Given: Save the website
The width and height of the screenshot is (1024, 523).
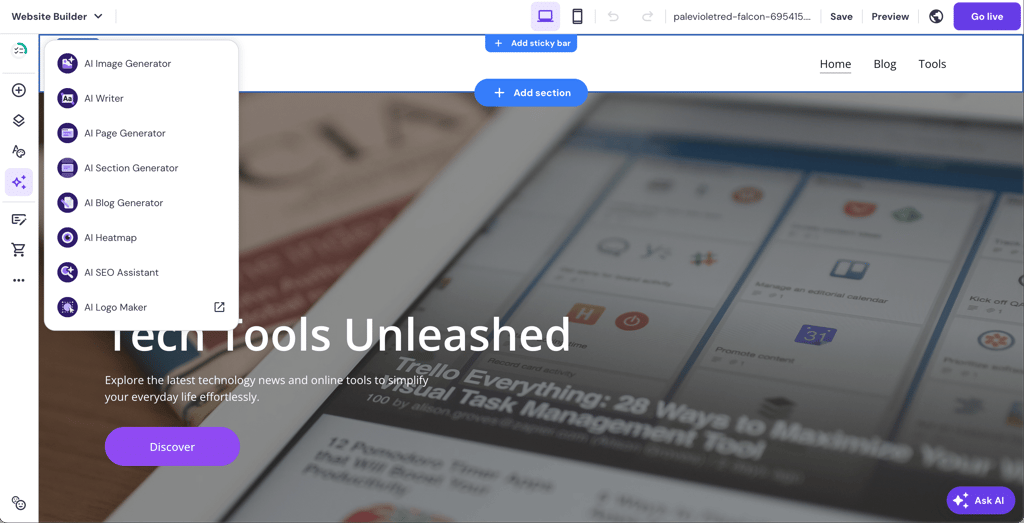Looking at the screenshot, I should pos(841,16).
